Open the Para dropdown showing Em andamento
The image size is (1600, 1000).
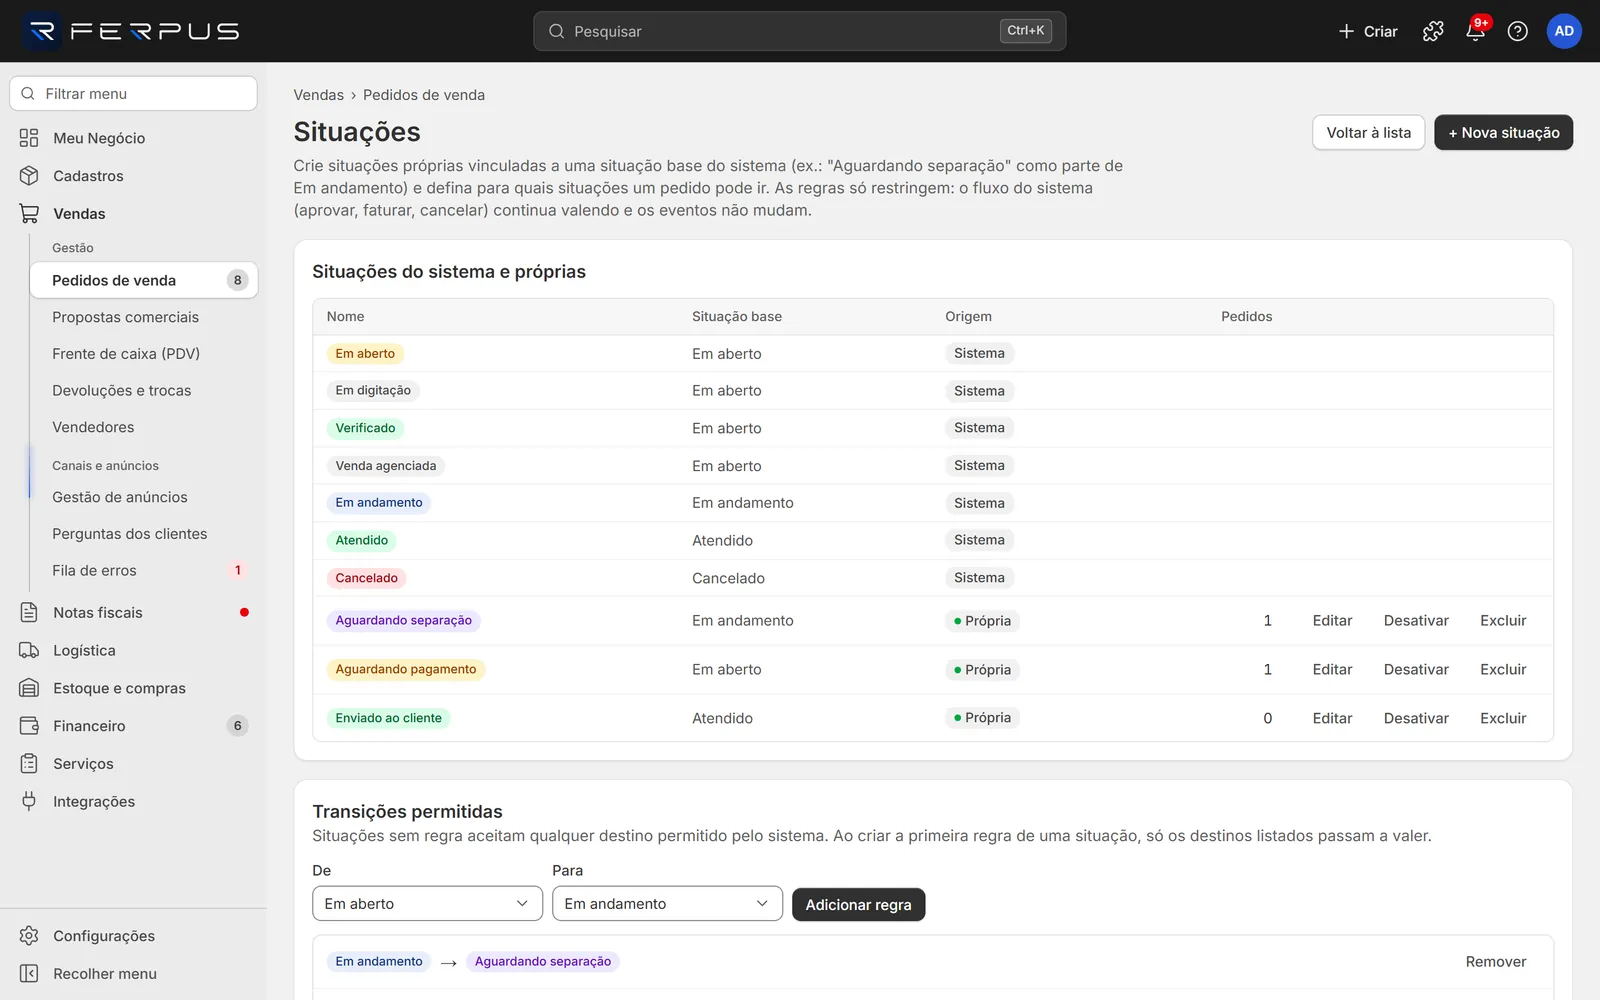(667, 904)
